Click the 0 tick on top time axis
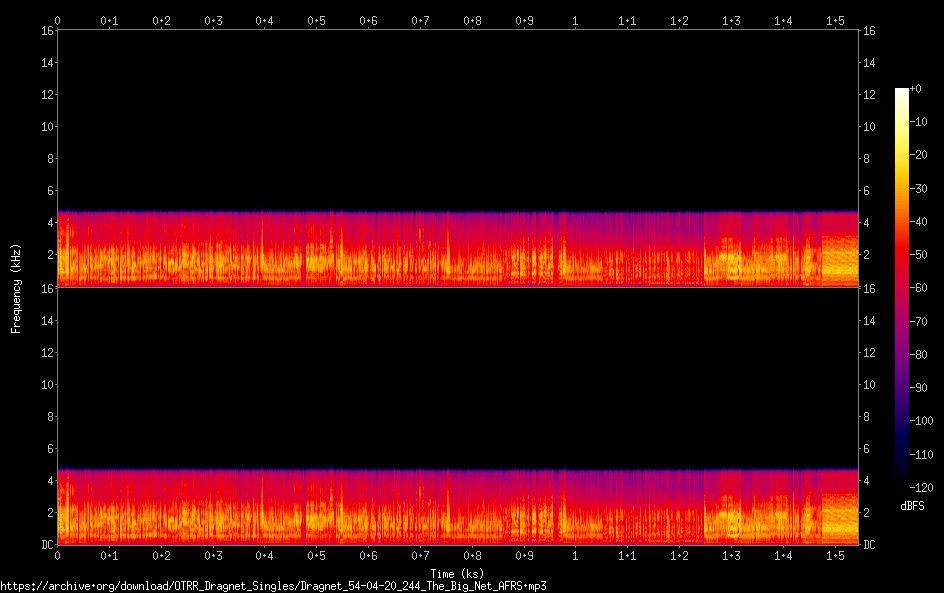This screenshot has width=944, height=593. coord(57,20)
